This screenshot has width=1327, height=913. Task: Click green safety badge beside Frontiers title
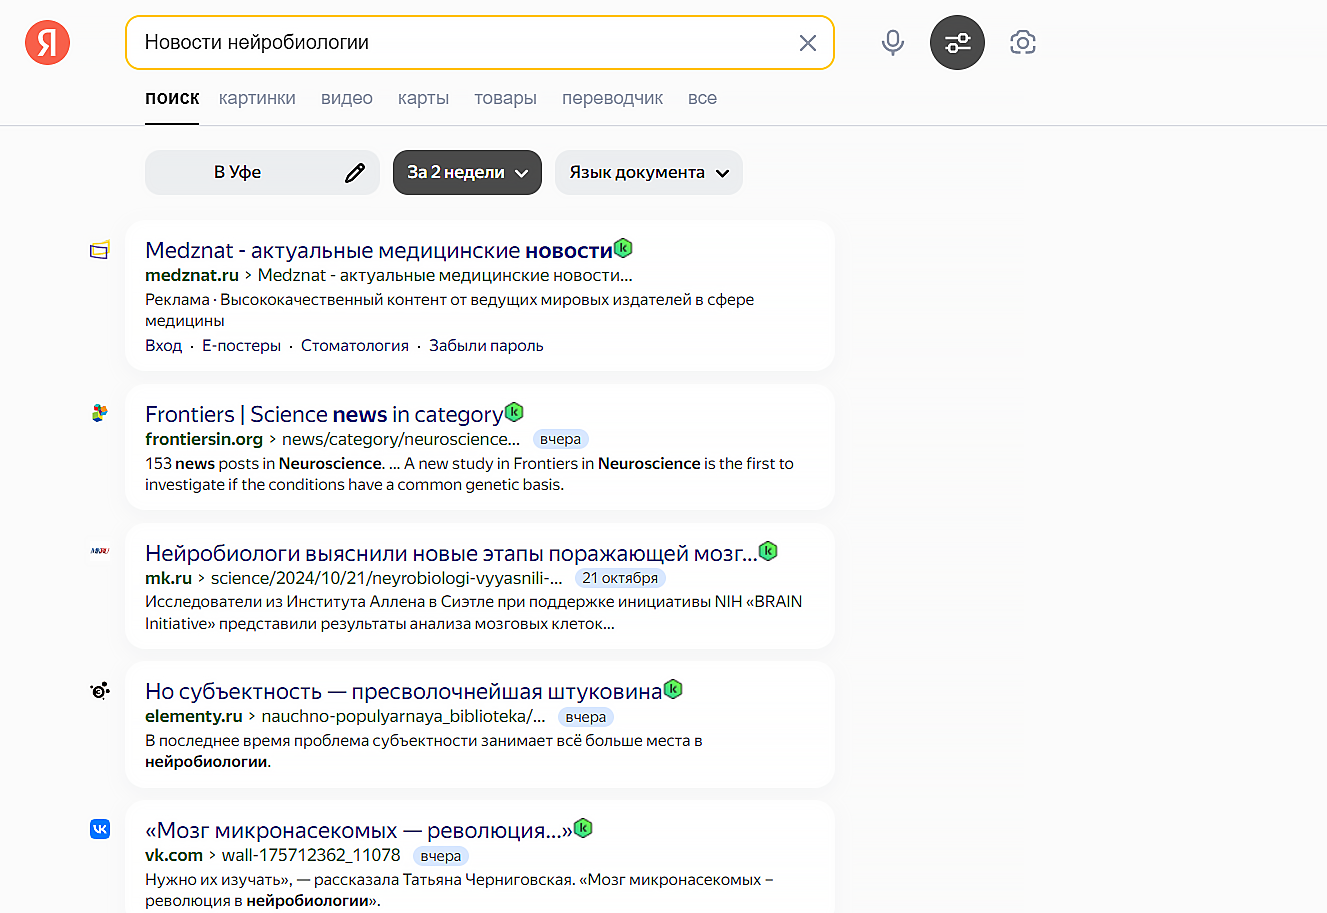(x=514, y=411)
